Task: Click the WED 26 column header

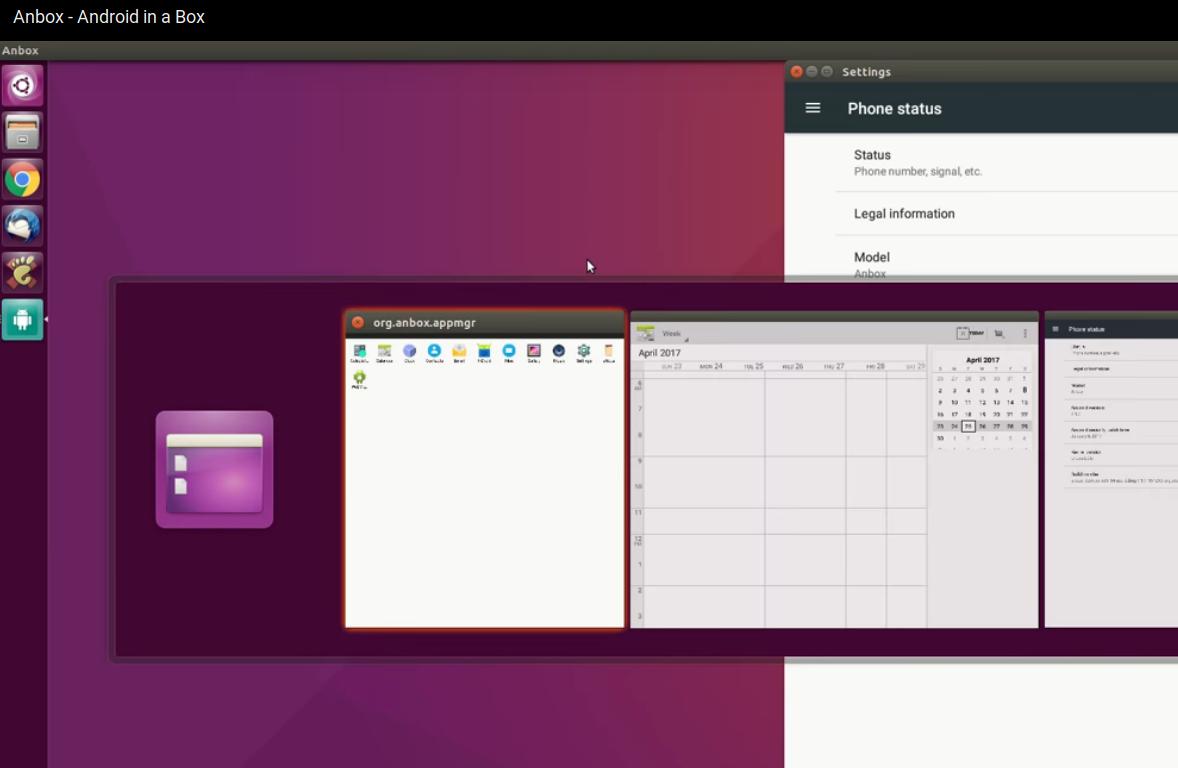Action: click(793, 367)
